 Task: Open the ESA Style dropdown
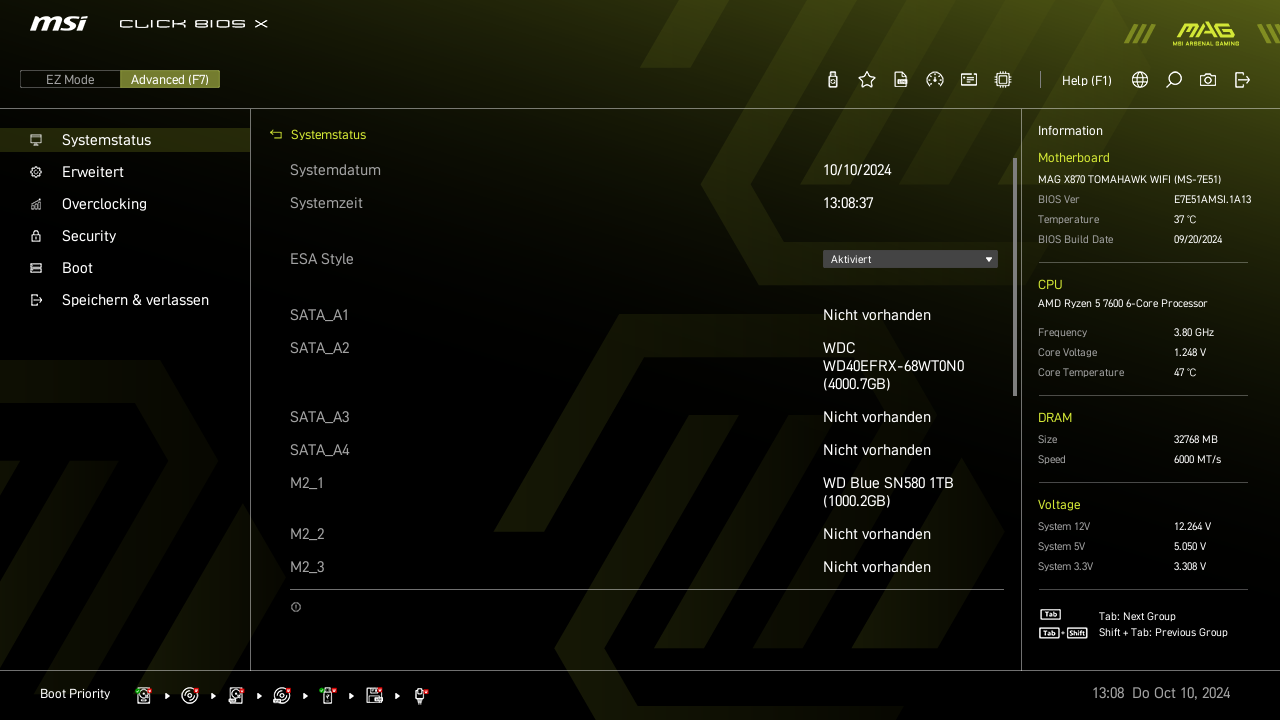click(910, 259)
